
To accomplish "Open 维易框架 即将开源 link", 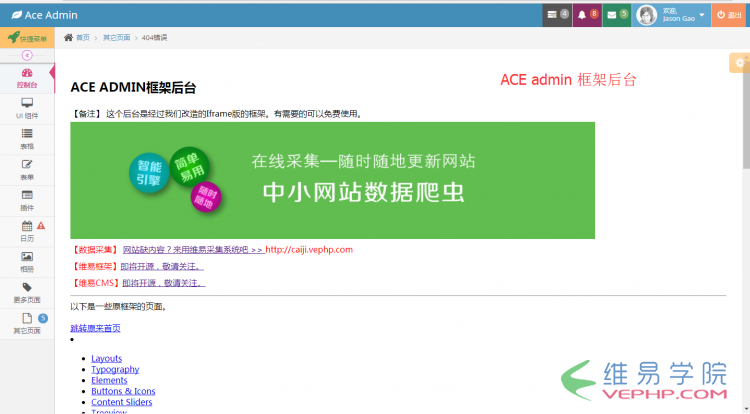I will 162,266.
